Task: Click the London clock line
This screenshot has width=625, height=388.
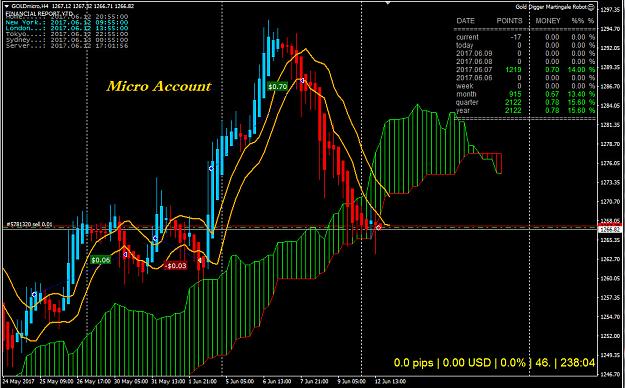Action: (67, 28)
